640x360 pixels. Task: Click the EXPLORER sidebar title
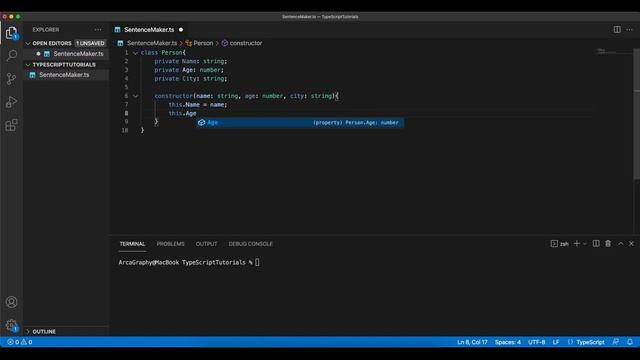pos(46,30)
